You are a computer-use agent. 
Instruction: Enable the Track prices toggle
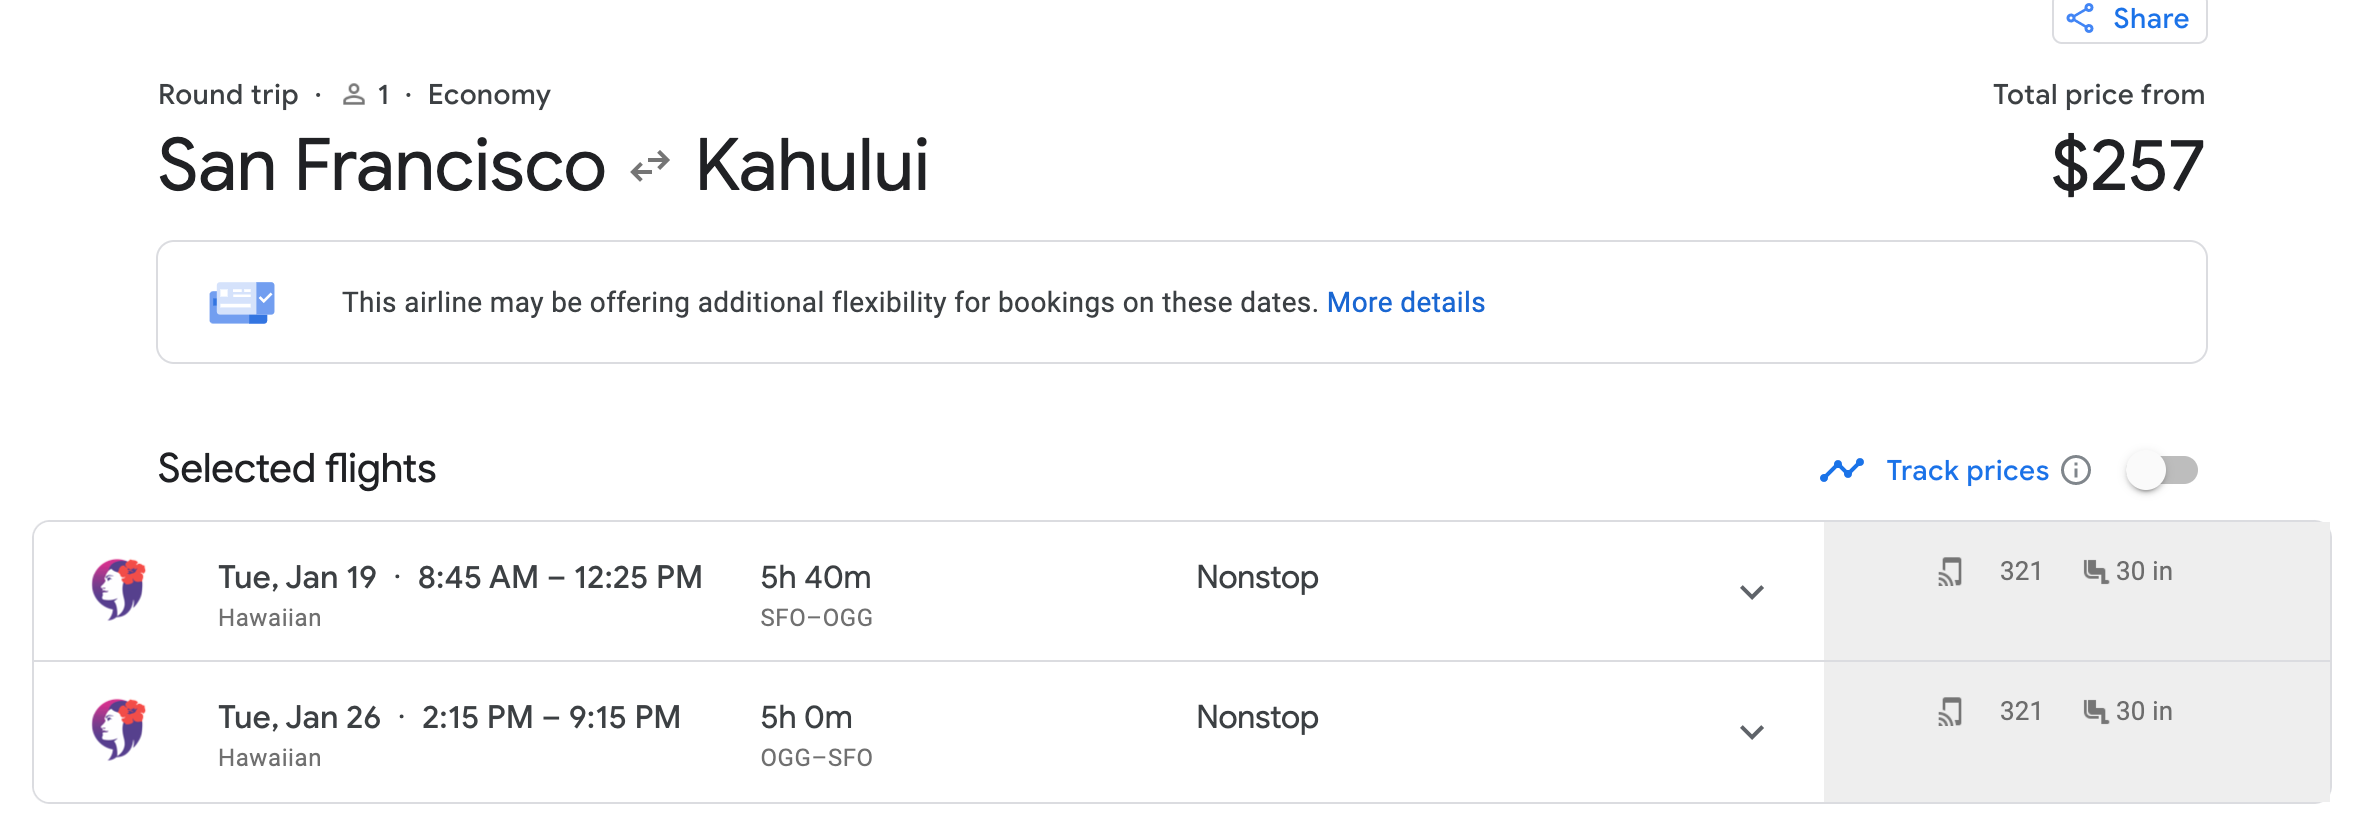[2161, 470]
